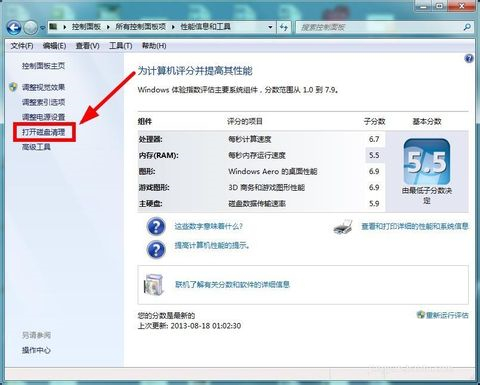Click the software box icon in online info panel
This screenshot has width=480, height=385.
point(154,285)
